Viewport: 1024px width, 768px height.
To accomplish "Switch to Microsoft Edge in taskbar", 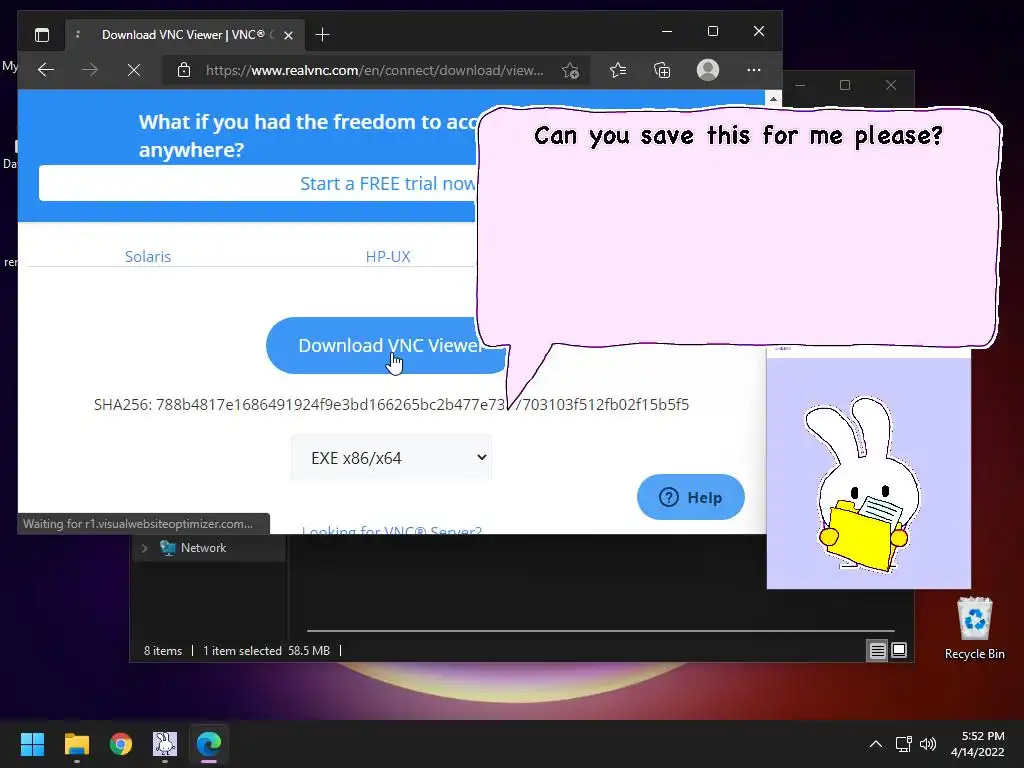I will [209, 744].
